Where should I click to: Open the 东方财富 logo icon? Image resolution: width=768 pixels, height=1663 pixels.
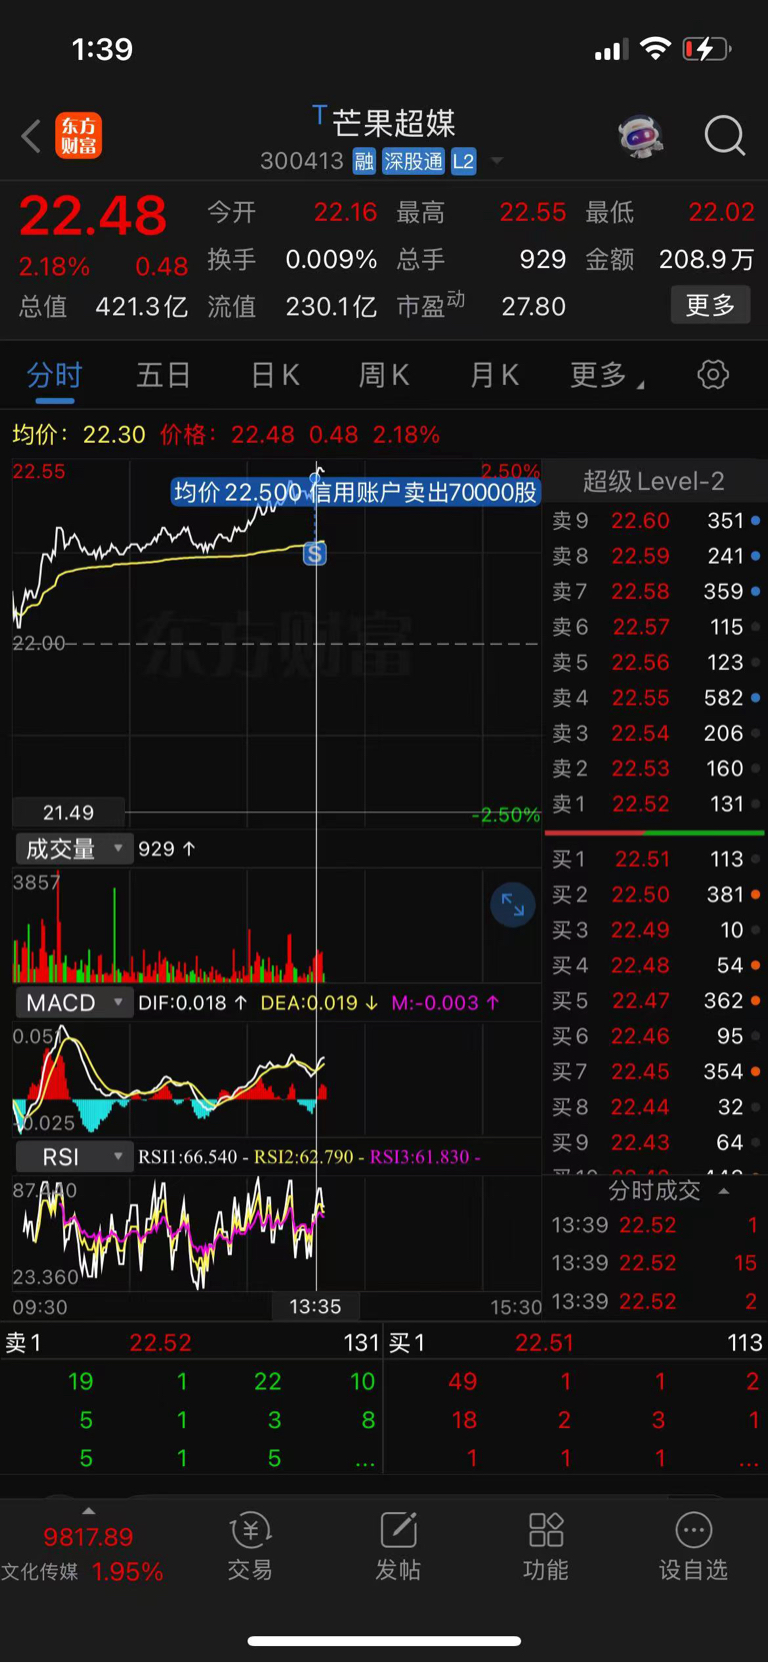coord(79,136)
